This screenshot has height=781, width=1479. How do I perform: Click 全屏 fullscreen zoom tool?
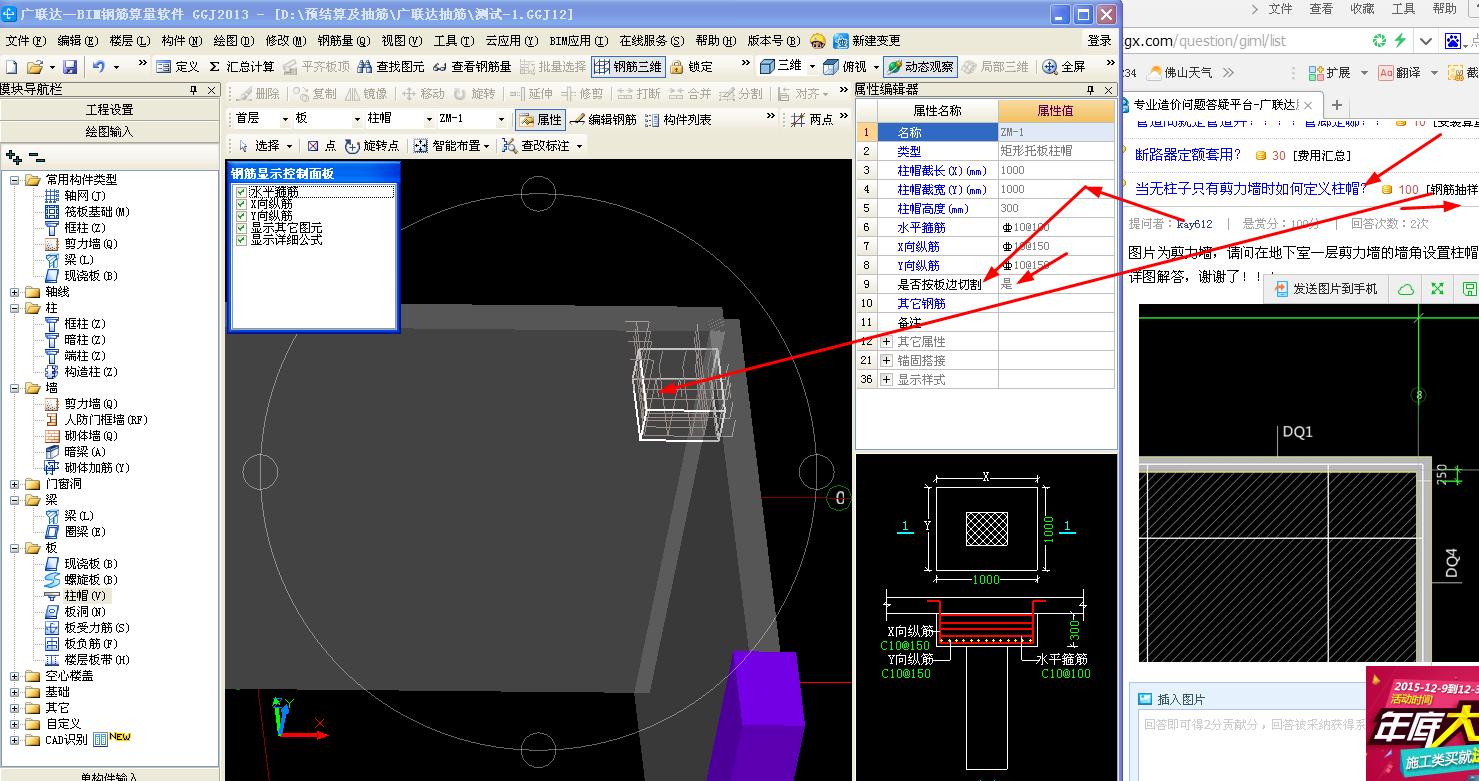click(x=1064, y=67)
